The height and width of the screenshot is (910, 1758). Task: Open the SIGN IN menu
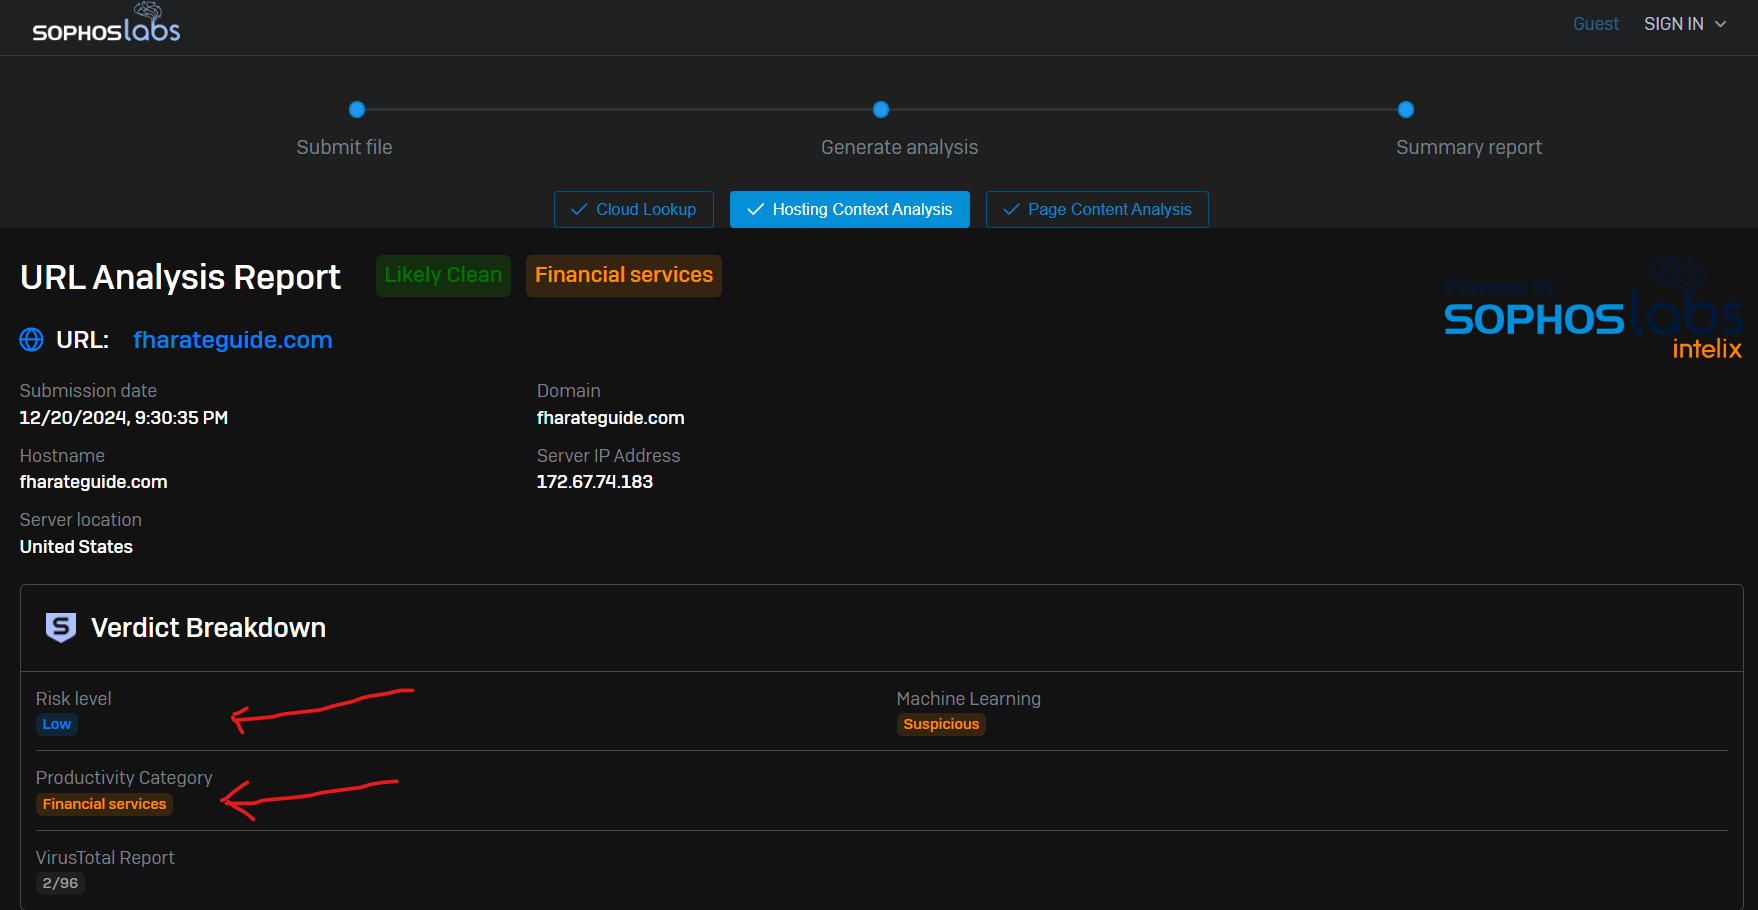pos(1685,24)
